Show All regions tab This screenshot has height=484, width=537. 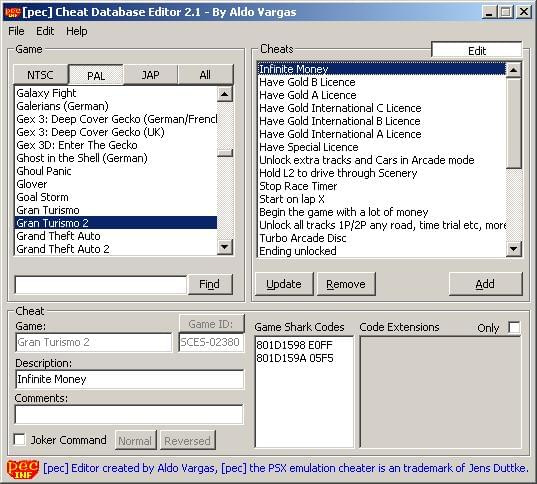pyautogui.click(x=205, y=75)
